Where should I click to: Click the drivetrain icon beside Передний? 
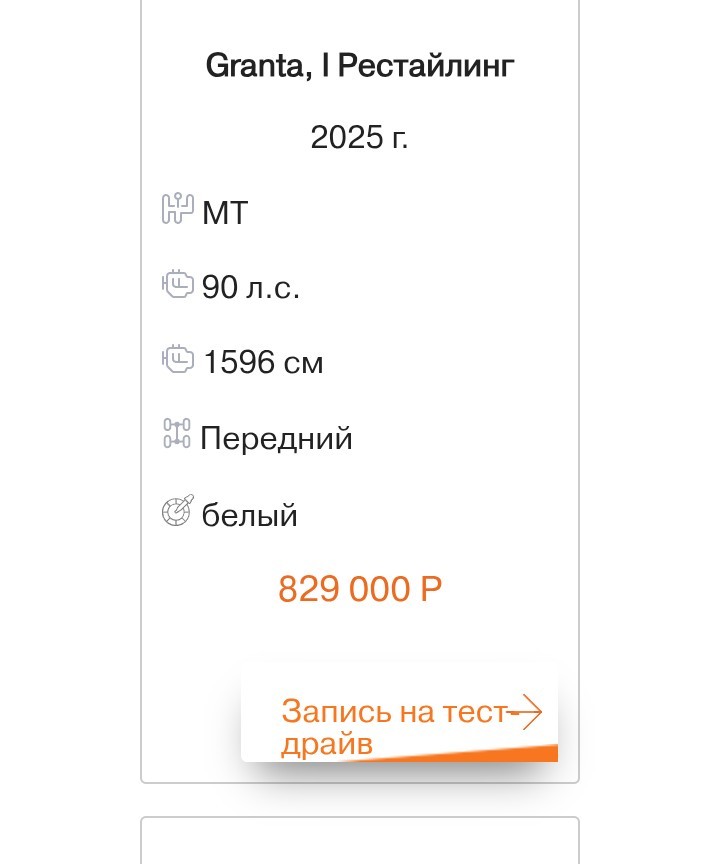tap(176, 434)
